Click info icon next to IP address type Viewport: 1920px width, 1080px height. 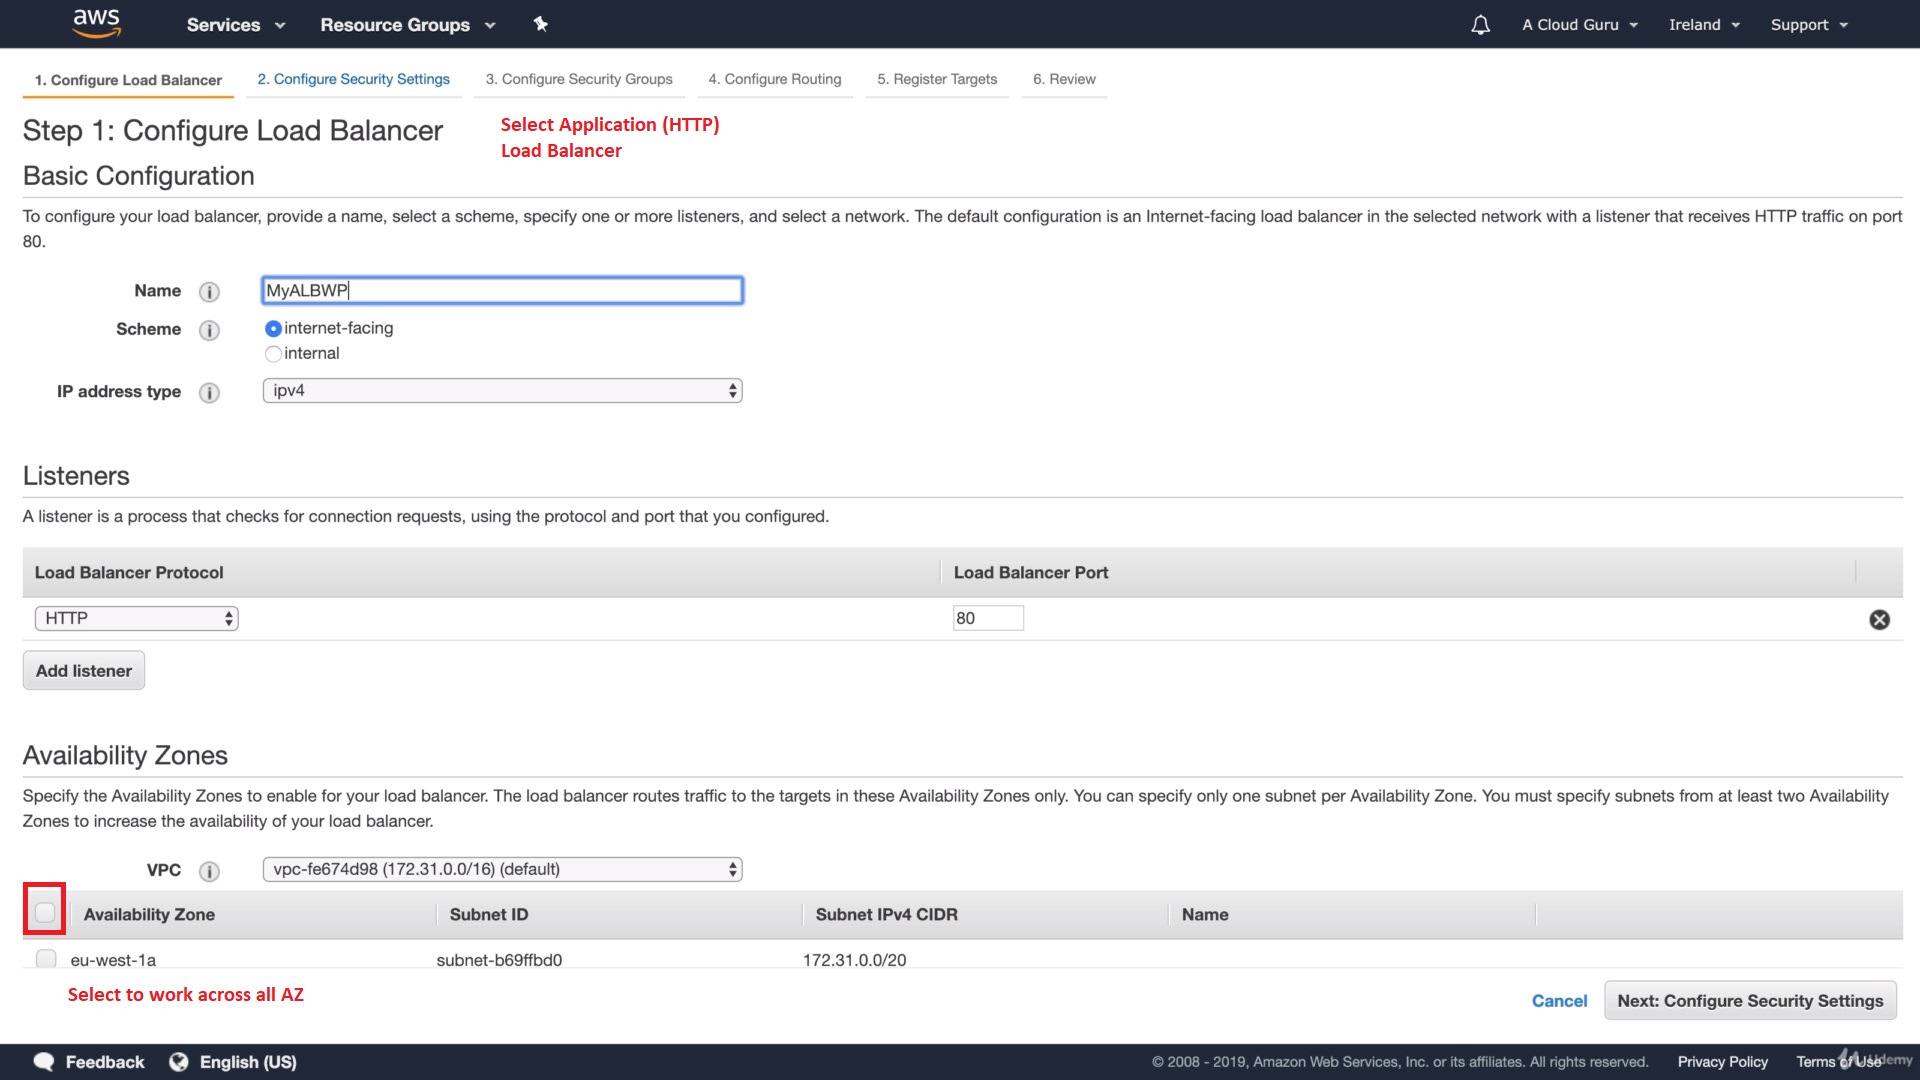coord(209,393)
